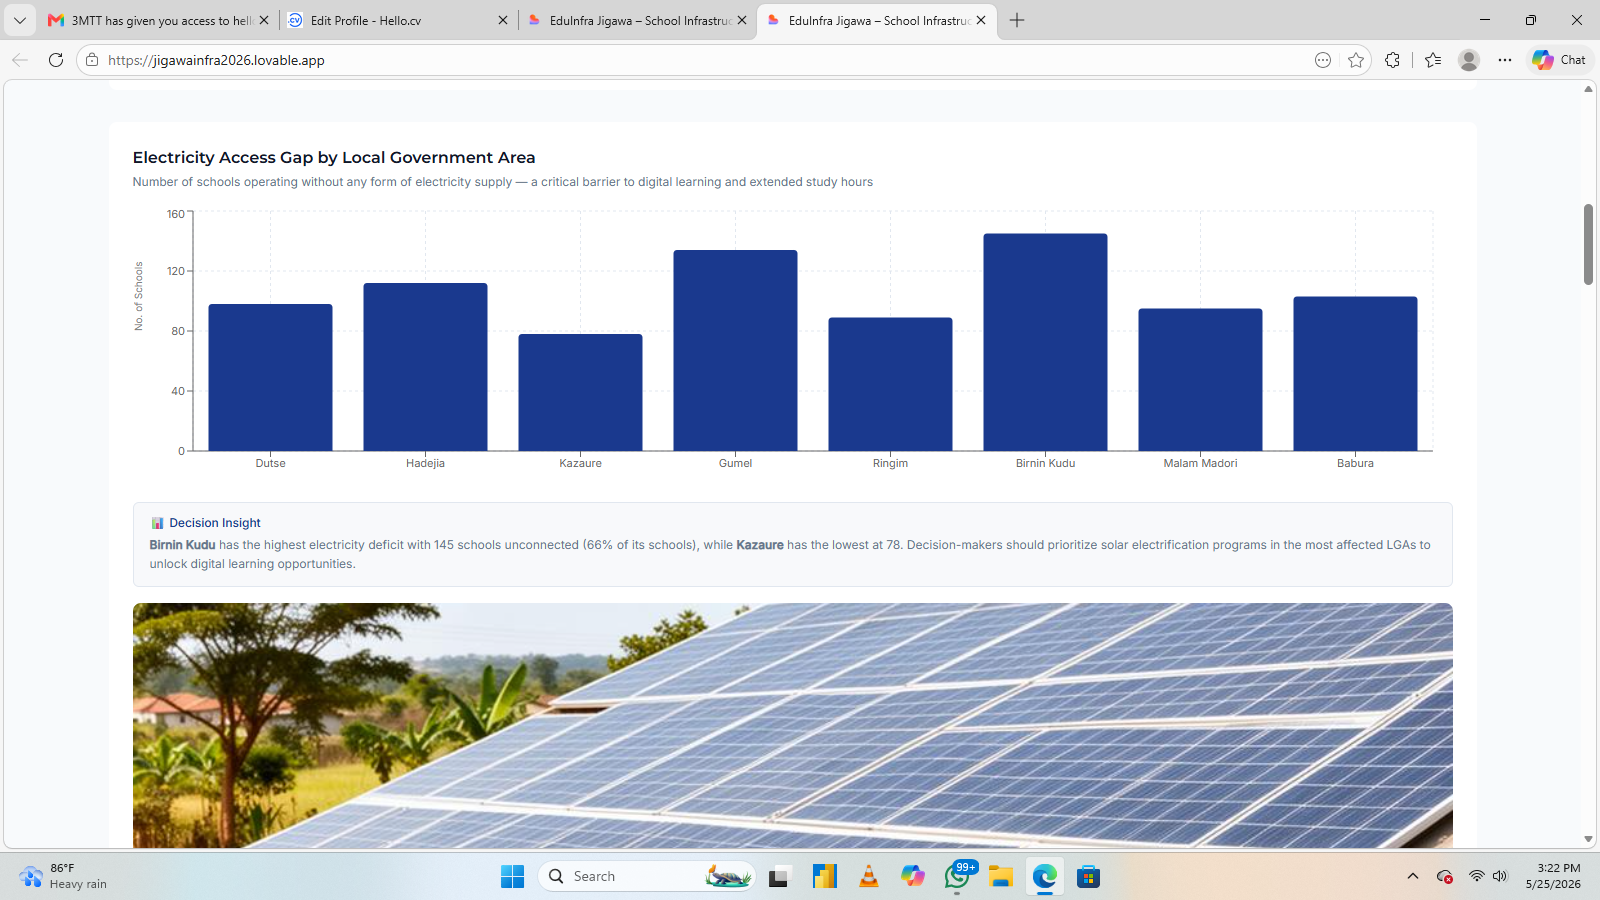
Task: Click the page vertical scrollbar thumb
Action: click(x=1588, y=244)
